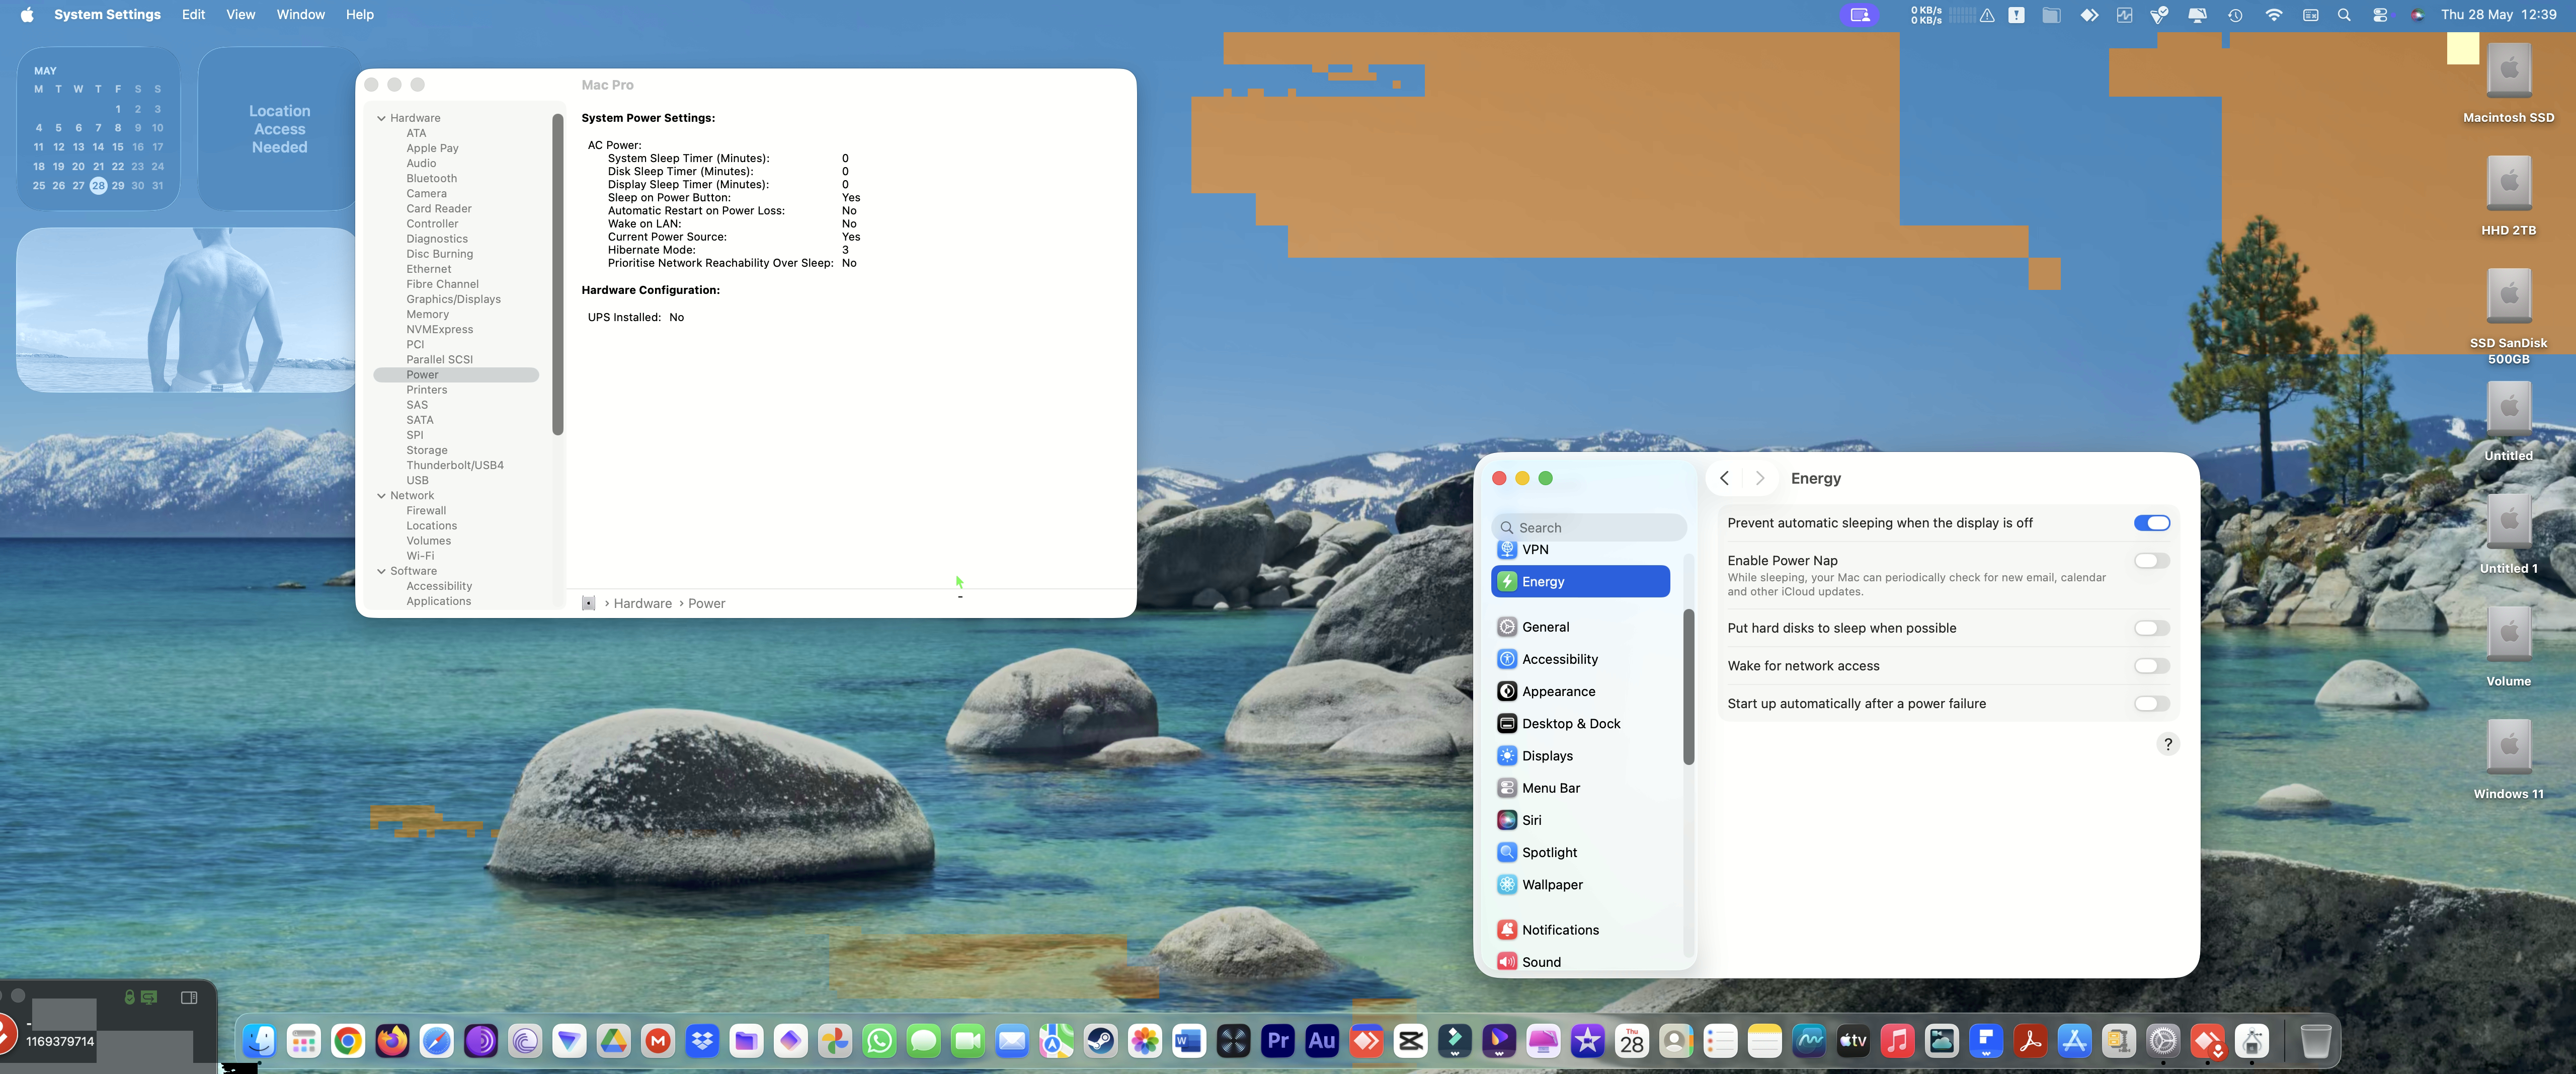Select Memory in hardware list
Image resolution: width=2576 pixels, height=1074 pixels.
pyautogui.click(x=427, y=314)
